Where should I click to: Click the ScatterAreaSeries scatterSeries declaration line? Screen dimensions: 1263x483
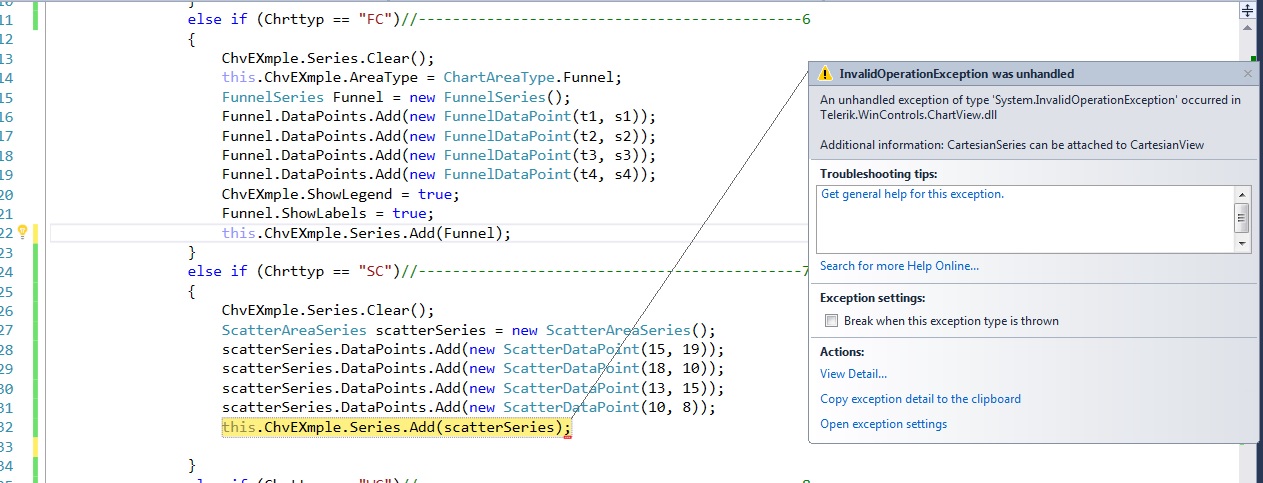(469, 330)
